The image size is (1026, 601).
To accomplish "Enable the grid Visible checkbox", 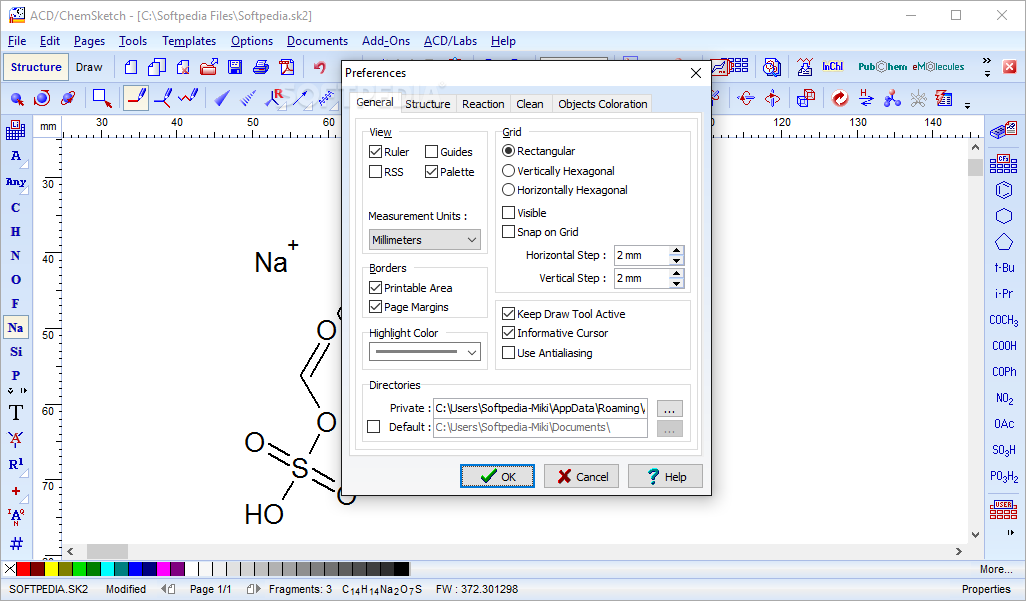I will [508, 213].
